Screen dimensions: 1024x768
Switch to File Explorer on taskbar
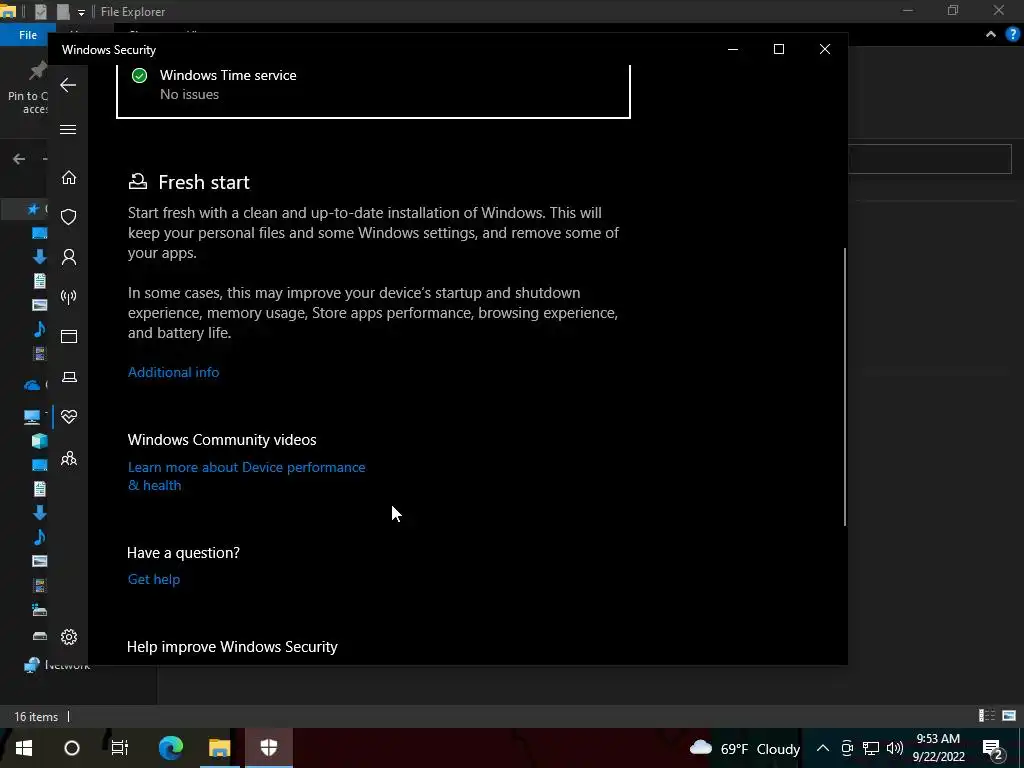pyautogui.click(x=219, y=748)
